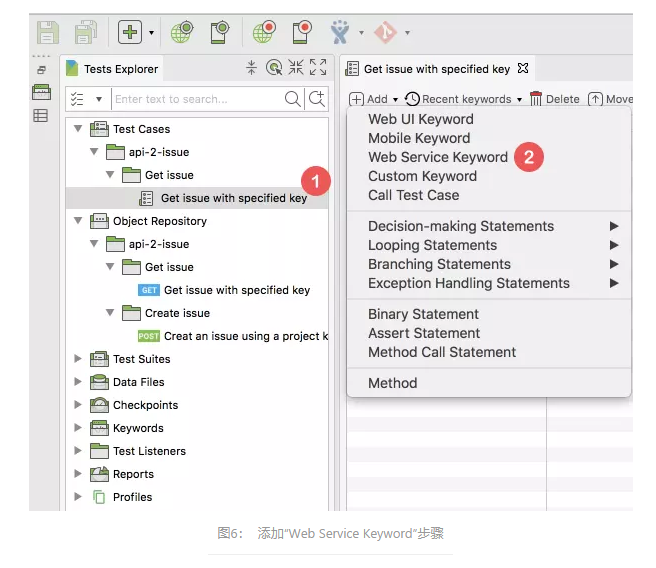
Task: Close the Get issue with specified key tab
Action: 523,68
